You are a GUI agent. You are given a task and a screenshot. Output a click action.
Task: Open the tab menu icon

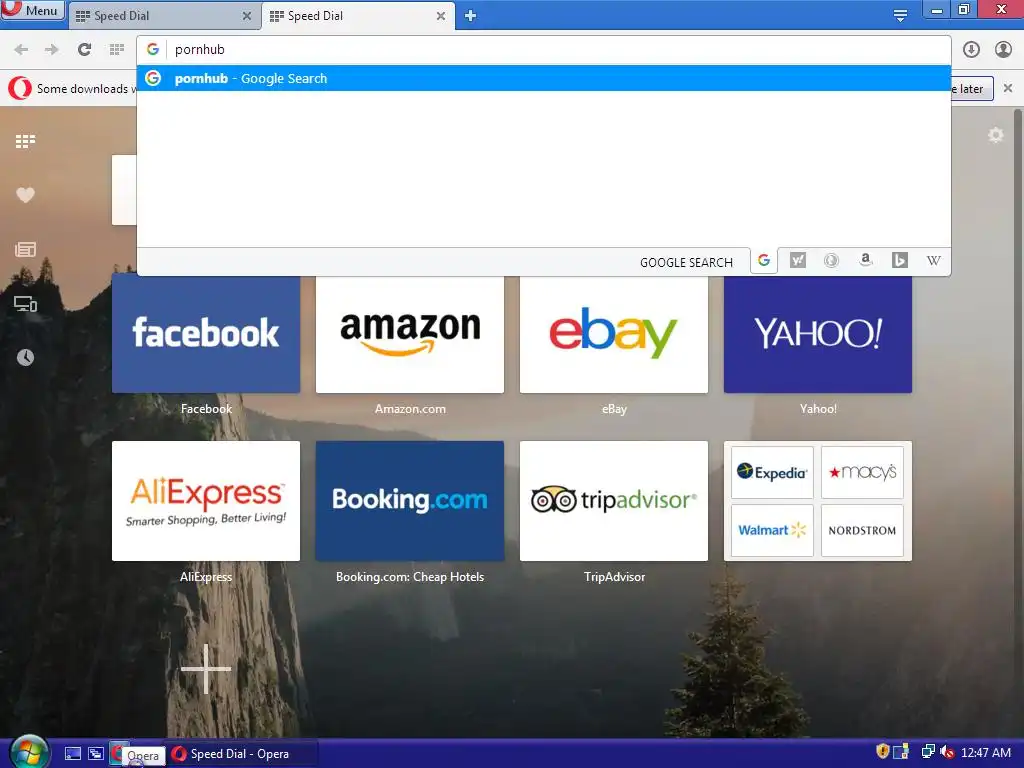(x=900, y=16)
